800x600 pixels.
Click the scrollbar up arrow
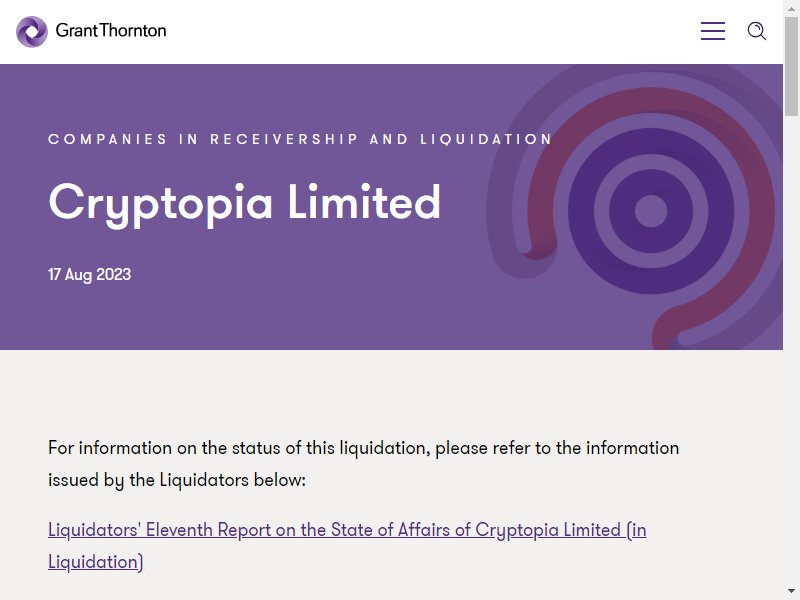791,9
